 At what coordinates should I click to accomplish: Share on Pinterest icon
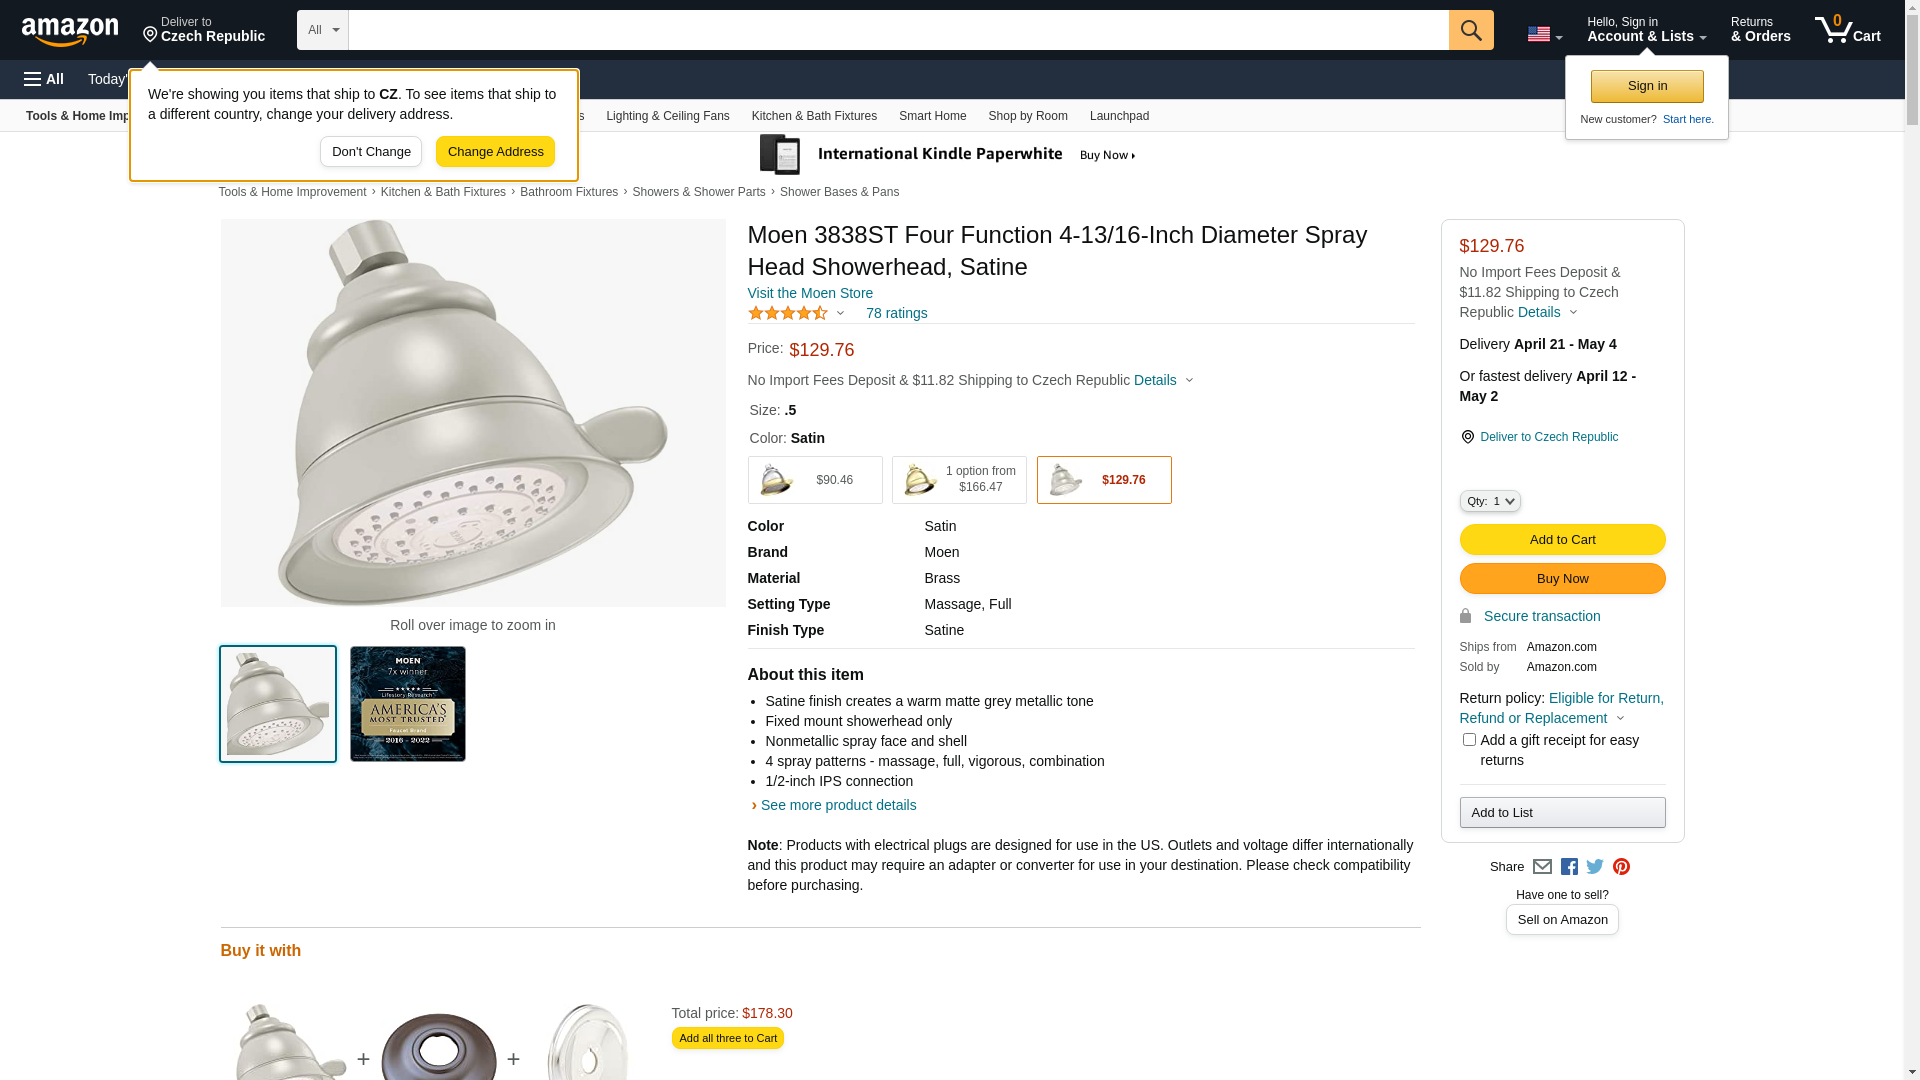(x=1621, y=867)
